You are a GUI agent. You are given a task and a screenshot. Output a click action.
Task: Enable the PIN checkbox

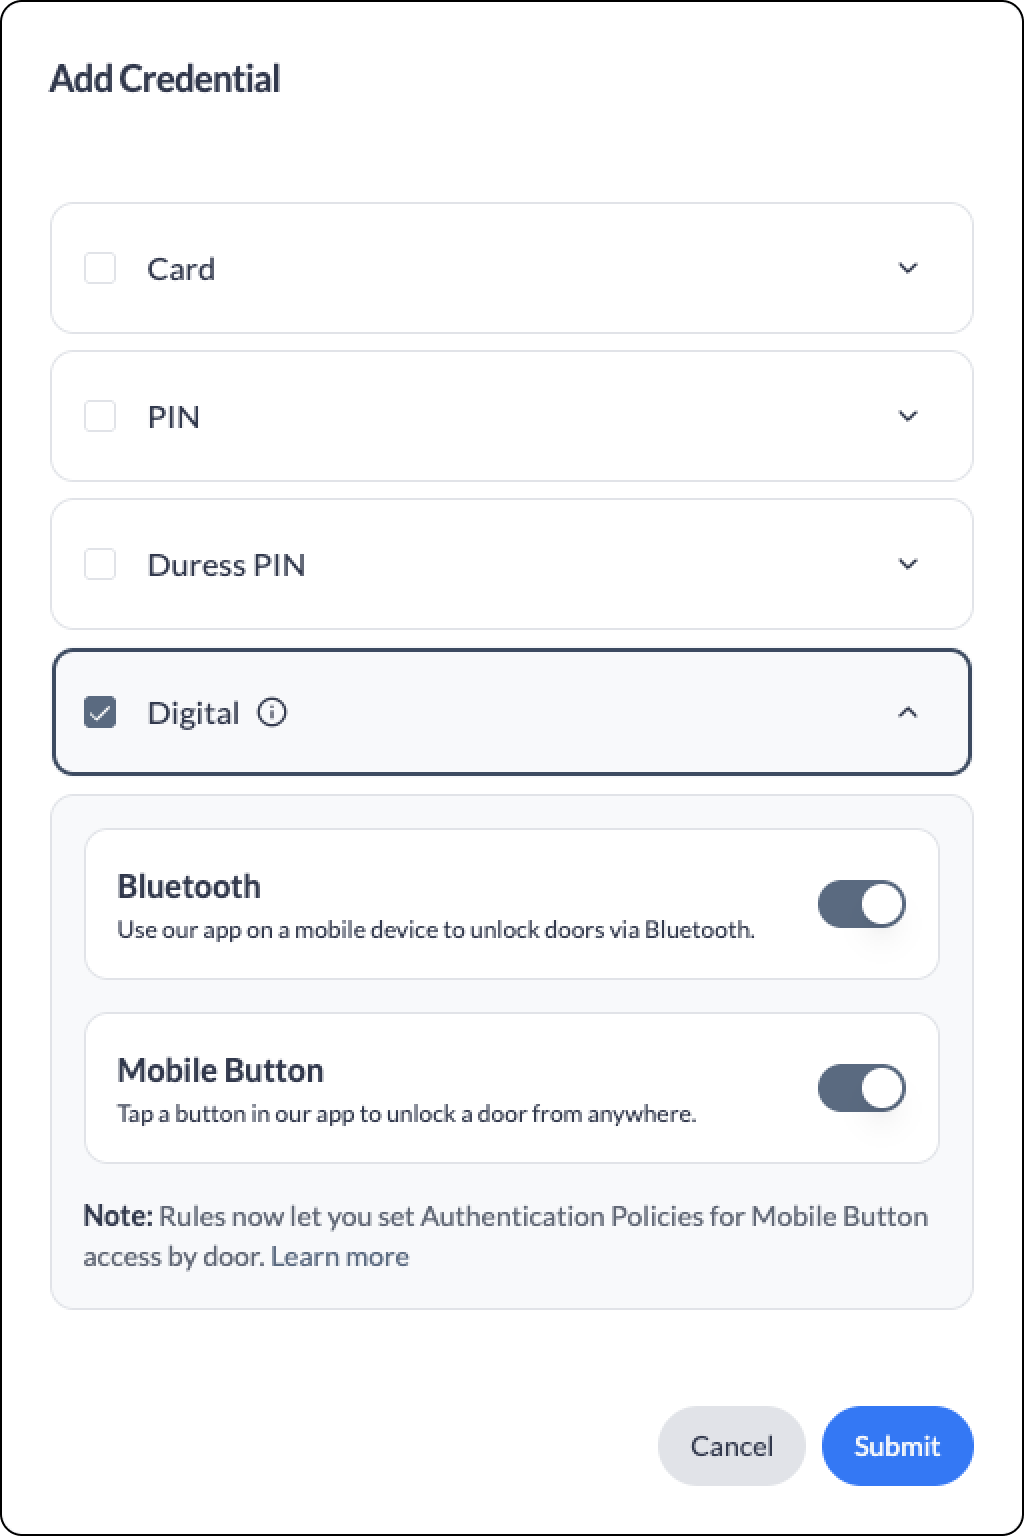click(x=100, y=416)
